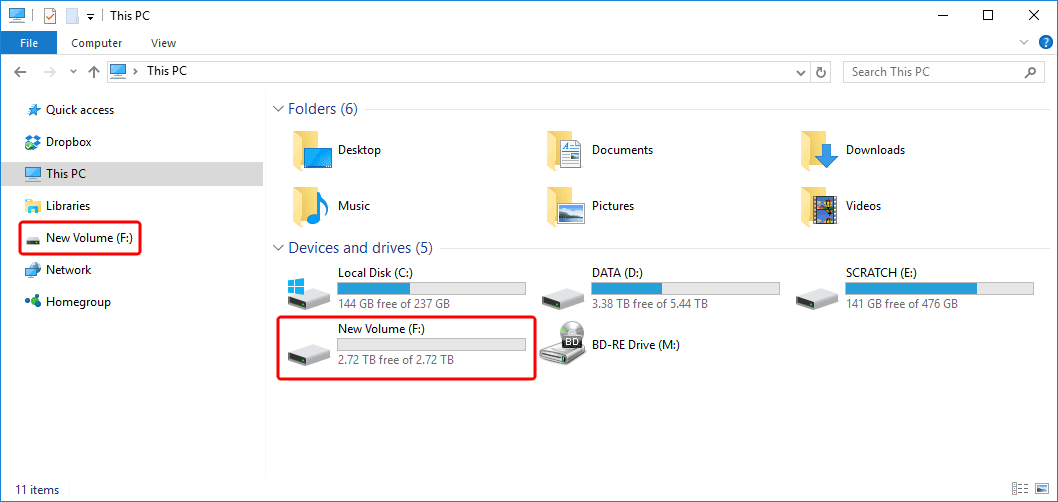Click the DATA (D:) storage usage bar
Screen dimensions: 1058x502
tap(685, 288)
